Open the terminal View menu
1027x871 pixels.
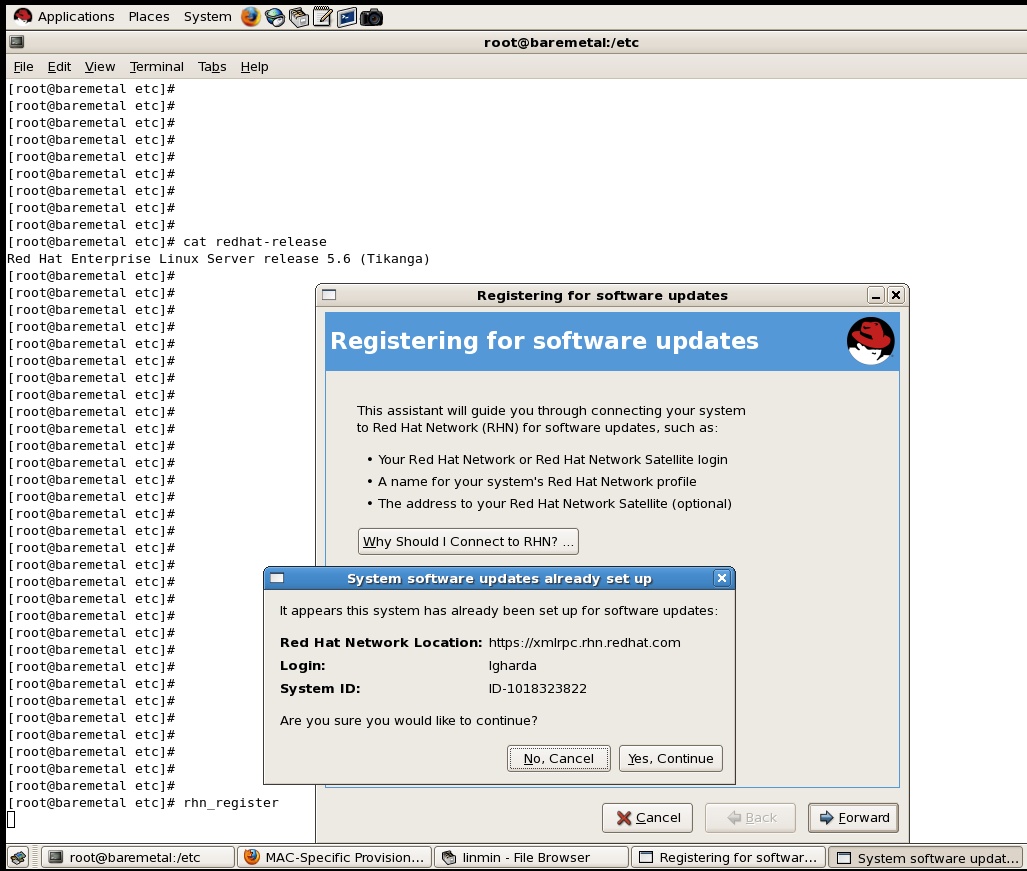[x=100, y=67]
